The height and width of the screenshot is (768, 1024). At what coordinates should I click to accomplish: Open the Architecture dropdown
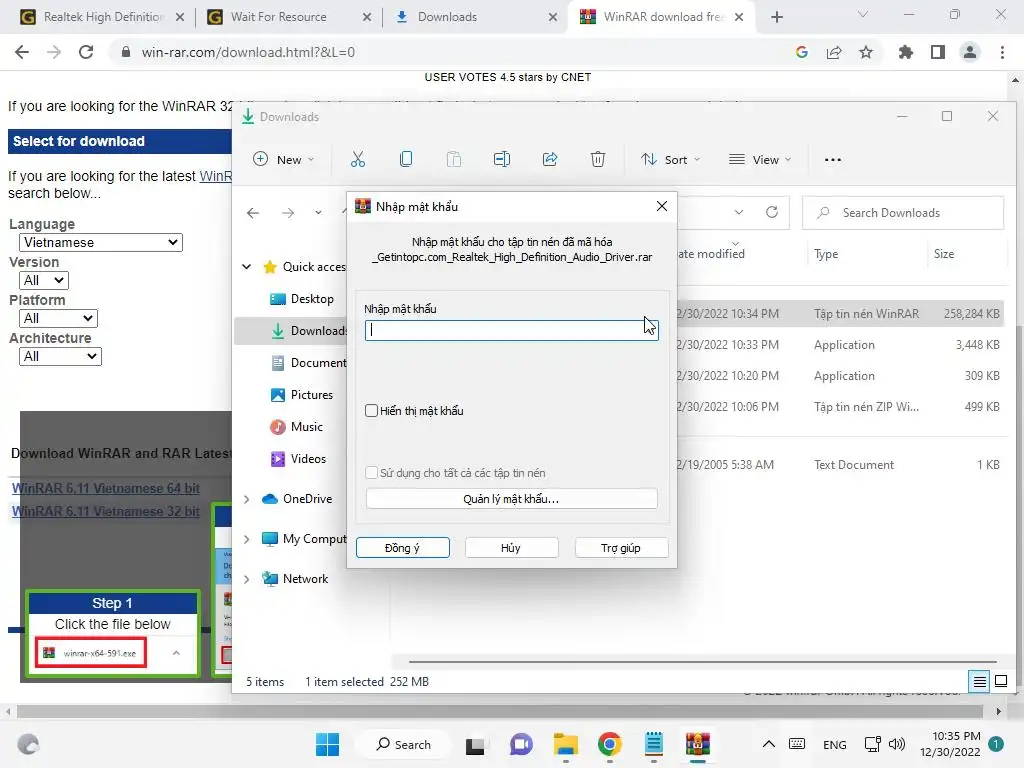coord(60,356)
